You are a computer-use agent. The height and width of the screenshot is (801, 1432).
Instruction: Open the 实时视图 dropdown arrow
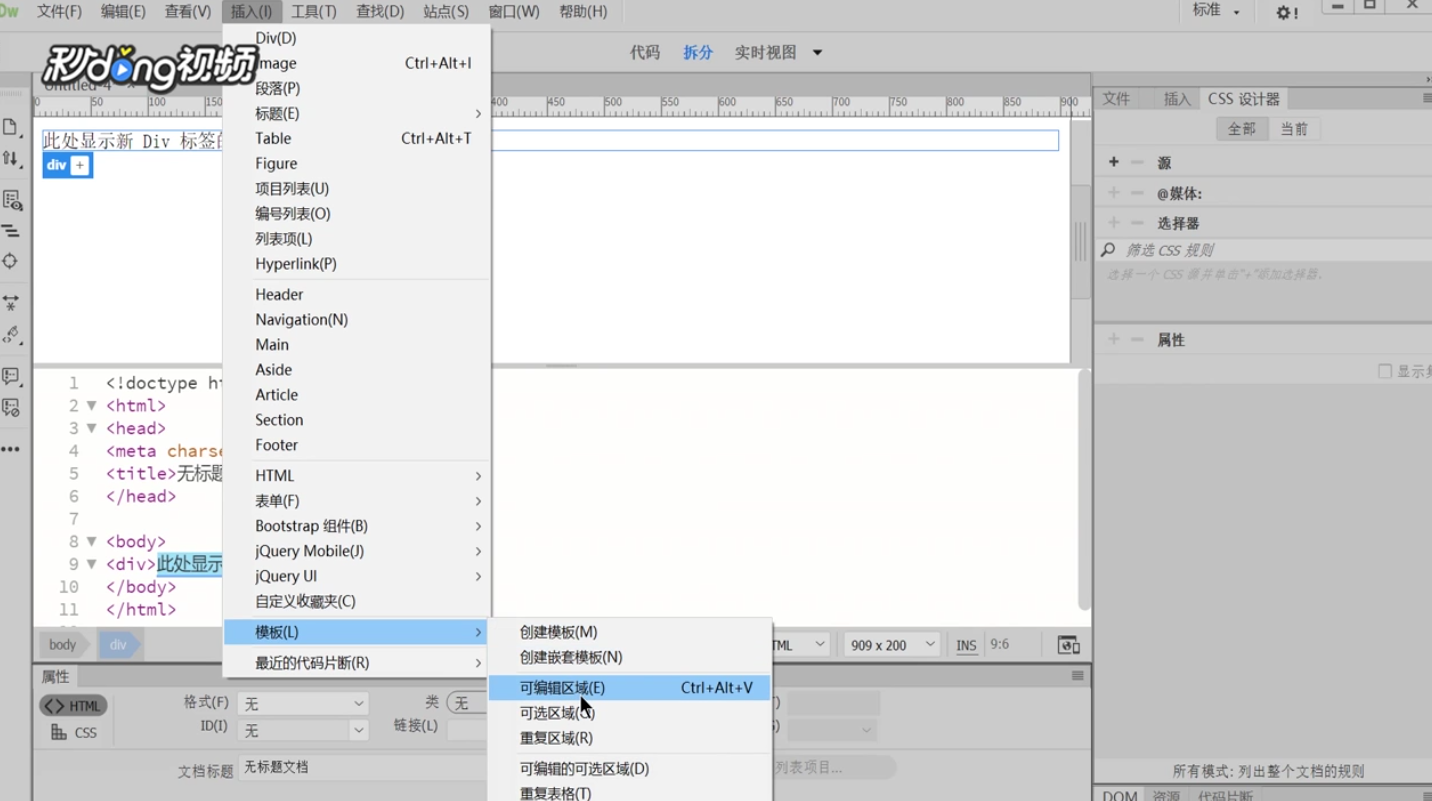pos(818,52)
